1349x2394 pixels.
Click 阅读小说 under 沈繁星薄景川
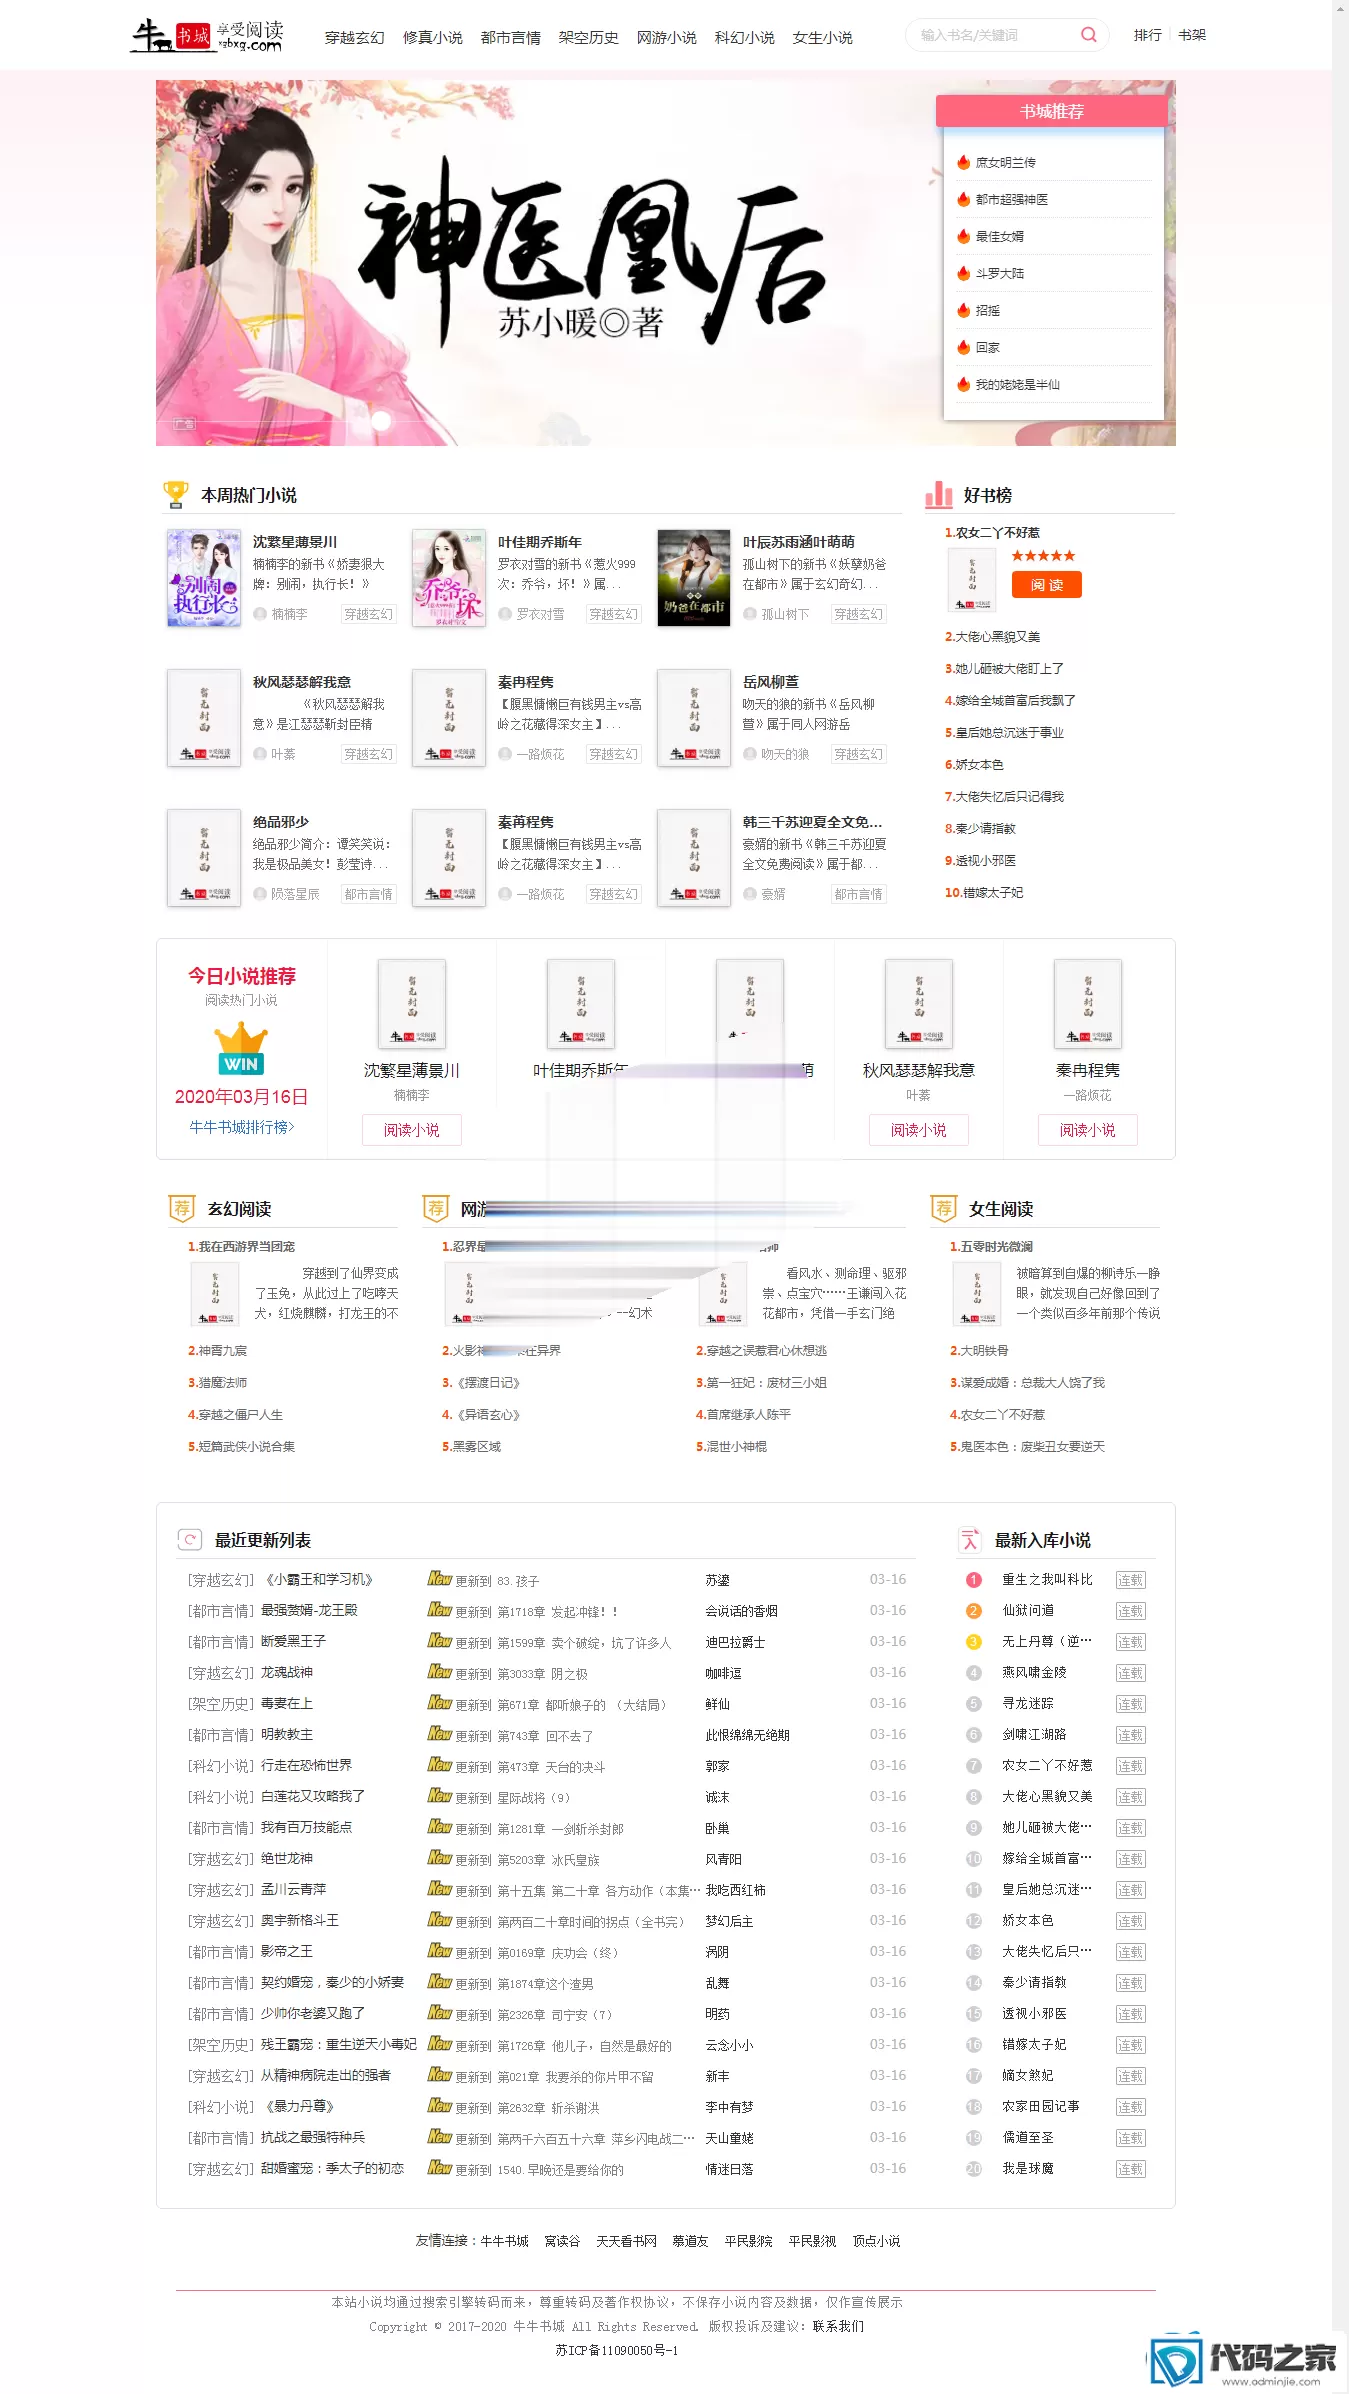[412, 1130]
